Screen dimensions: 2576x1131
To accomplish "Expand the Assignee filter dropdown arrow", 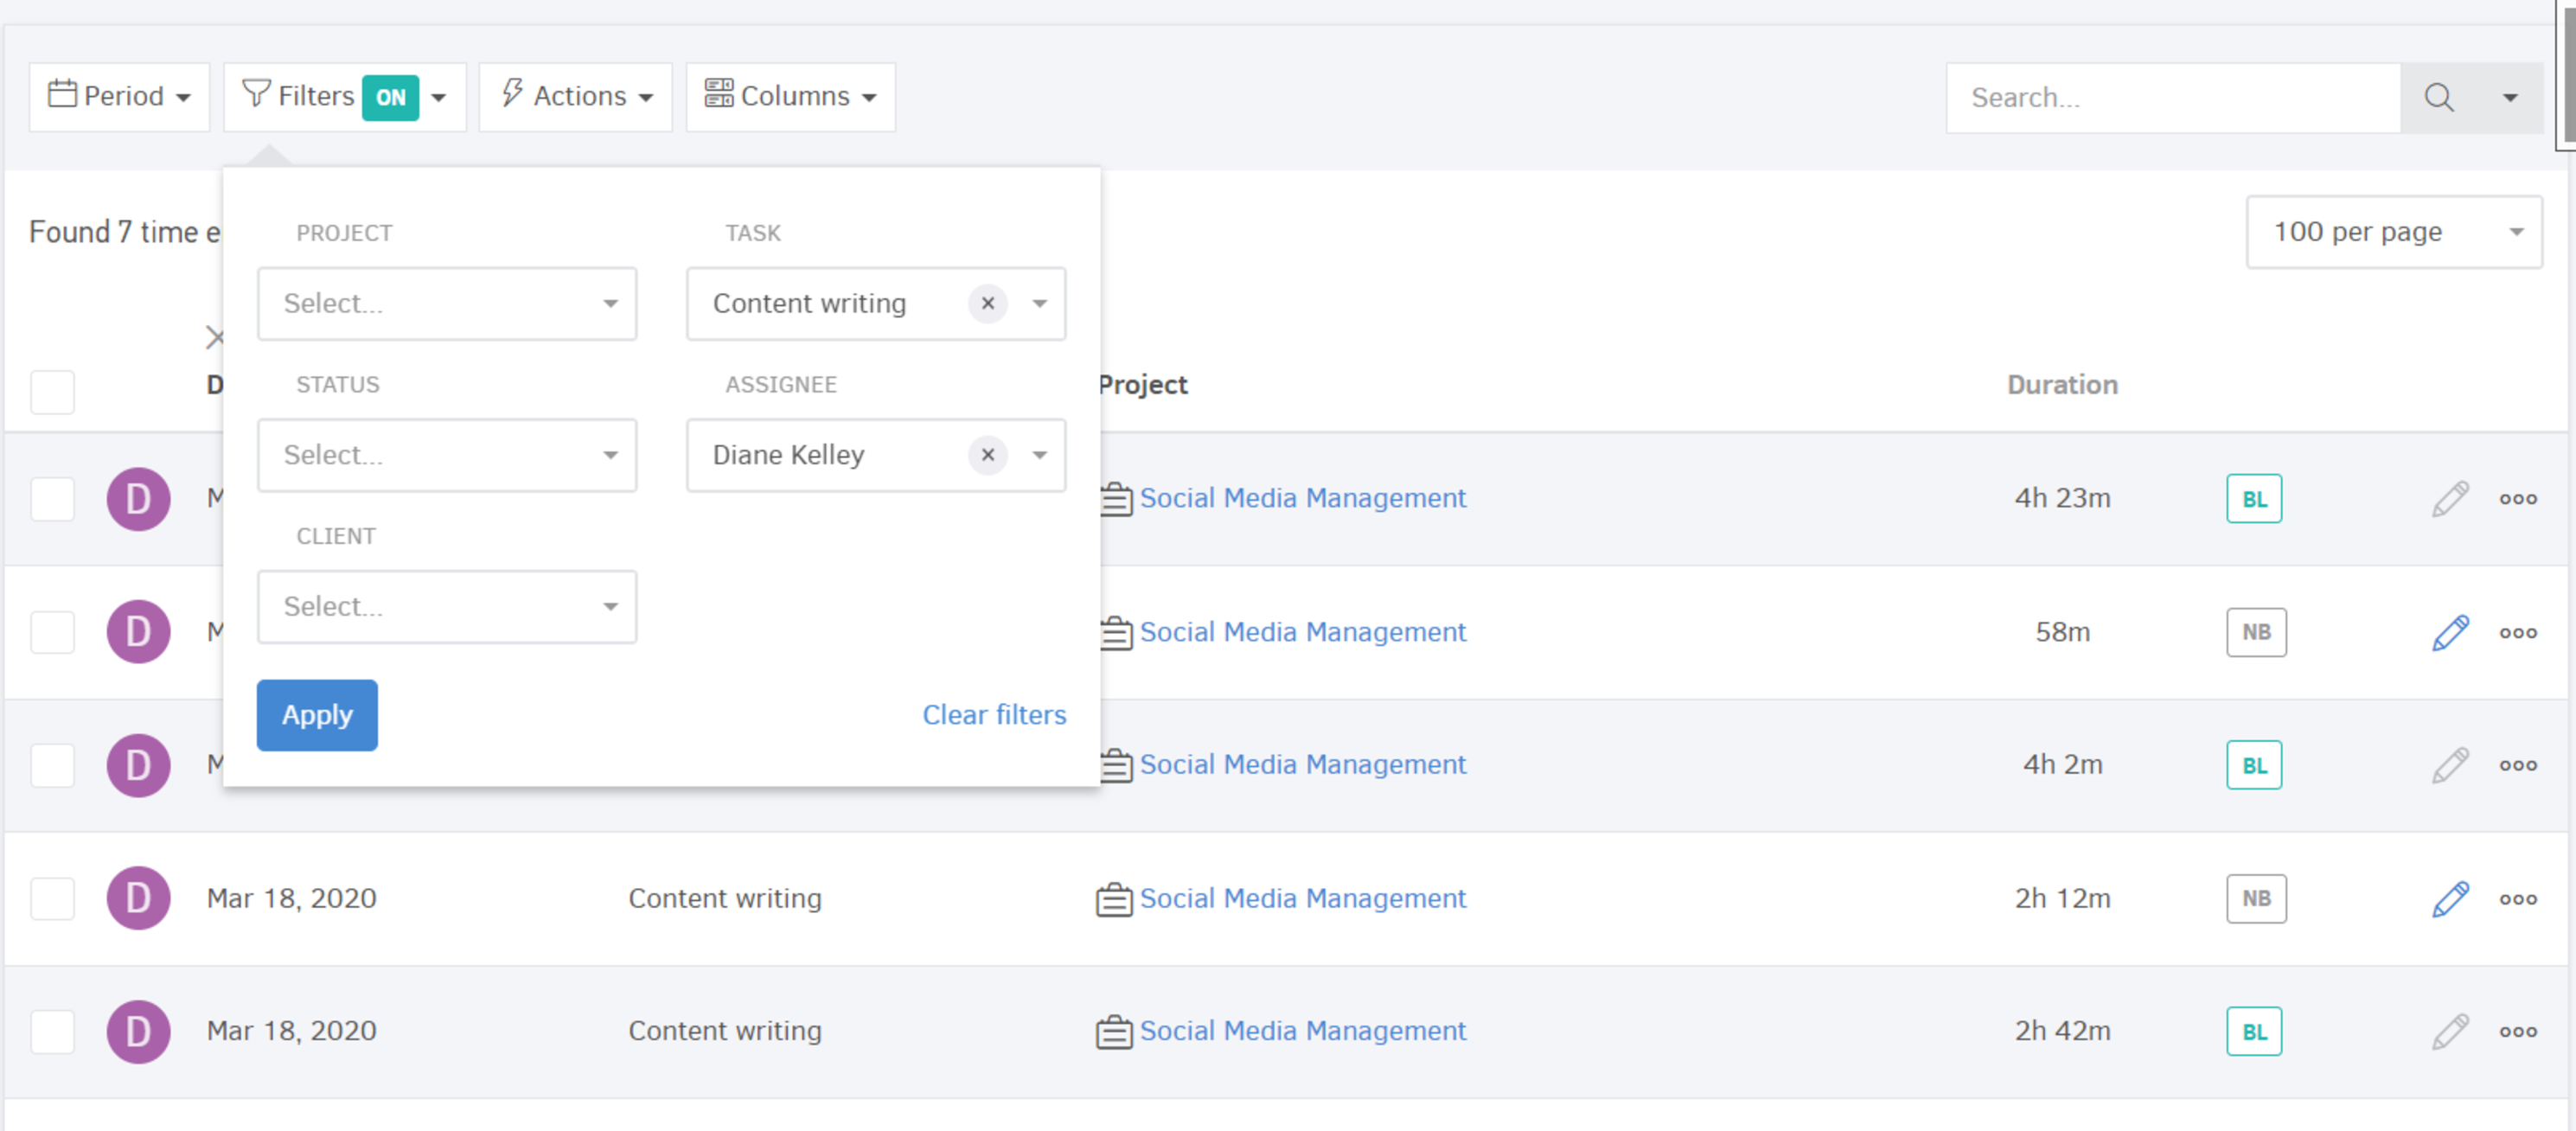I will pos(1040,456).
